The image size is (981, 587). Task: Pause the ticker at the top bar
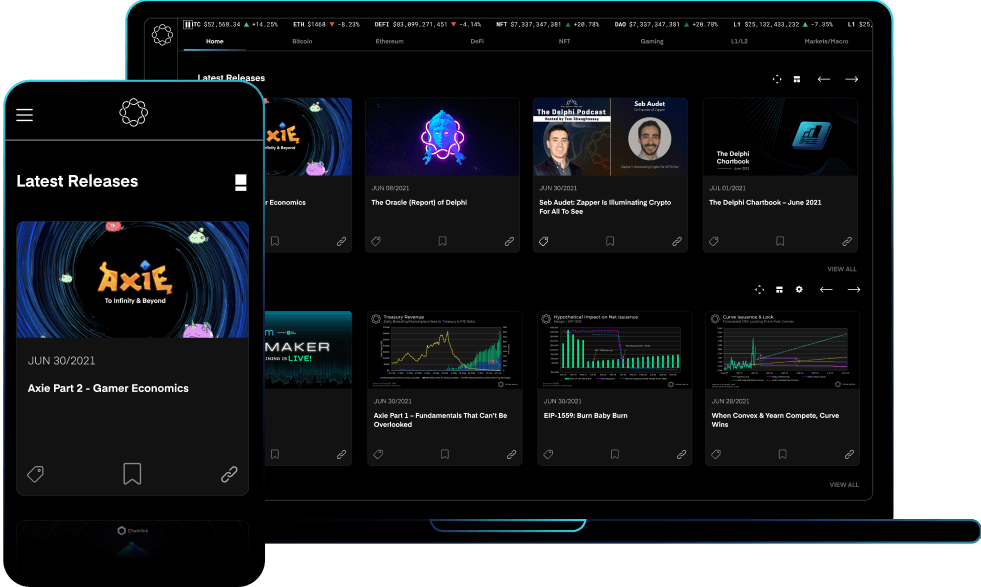[188, 24]
